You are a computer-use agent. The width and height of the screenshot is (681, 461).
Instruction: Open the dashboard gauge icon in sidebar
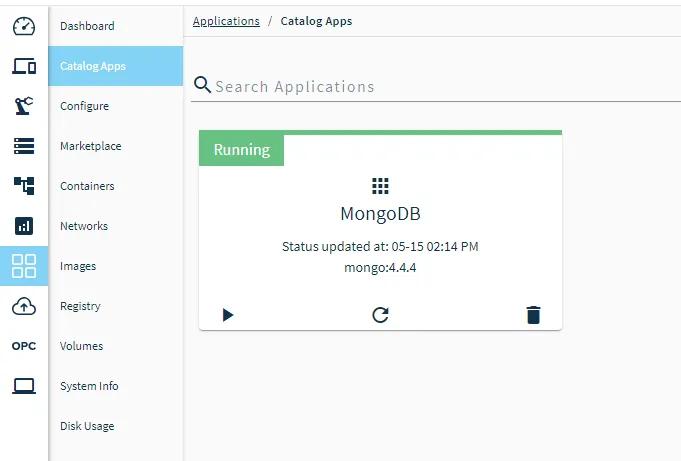[24, 27]
